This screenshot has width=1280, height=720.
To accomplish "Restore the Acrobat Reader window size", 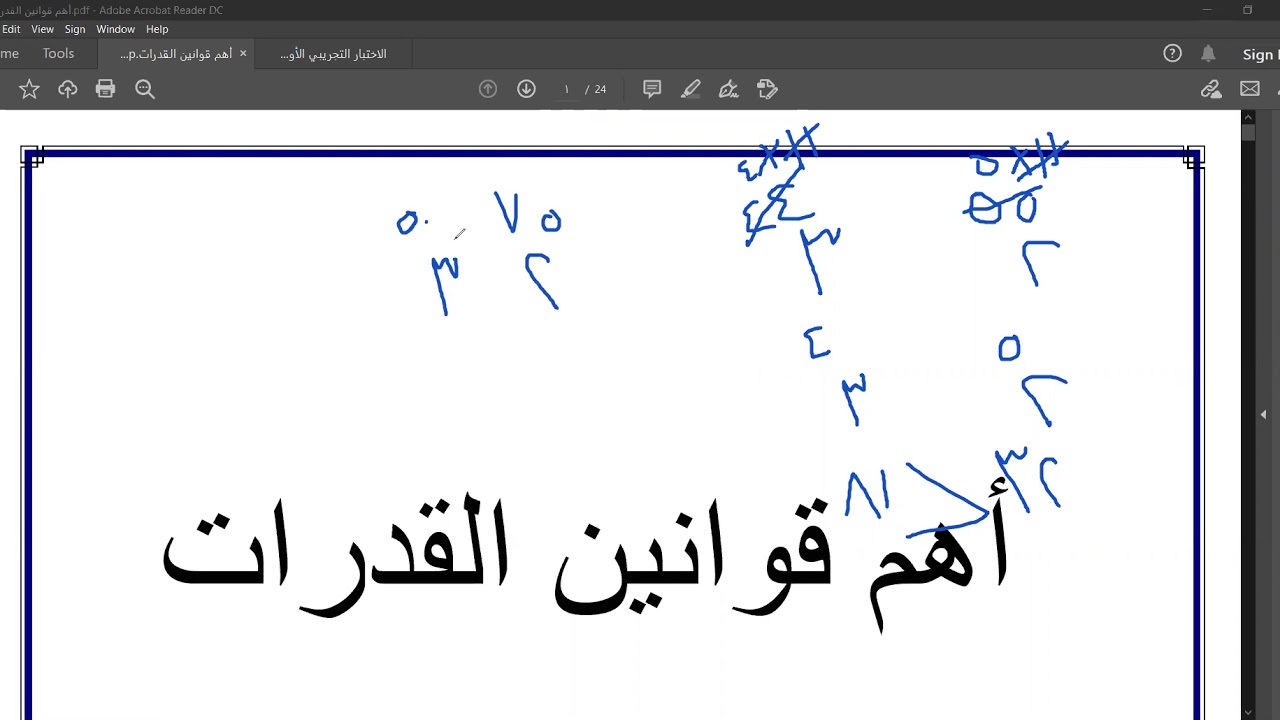I will pos(1248,10).
